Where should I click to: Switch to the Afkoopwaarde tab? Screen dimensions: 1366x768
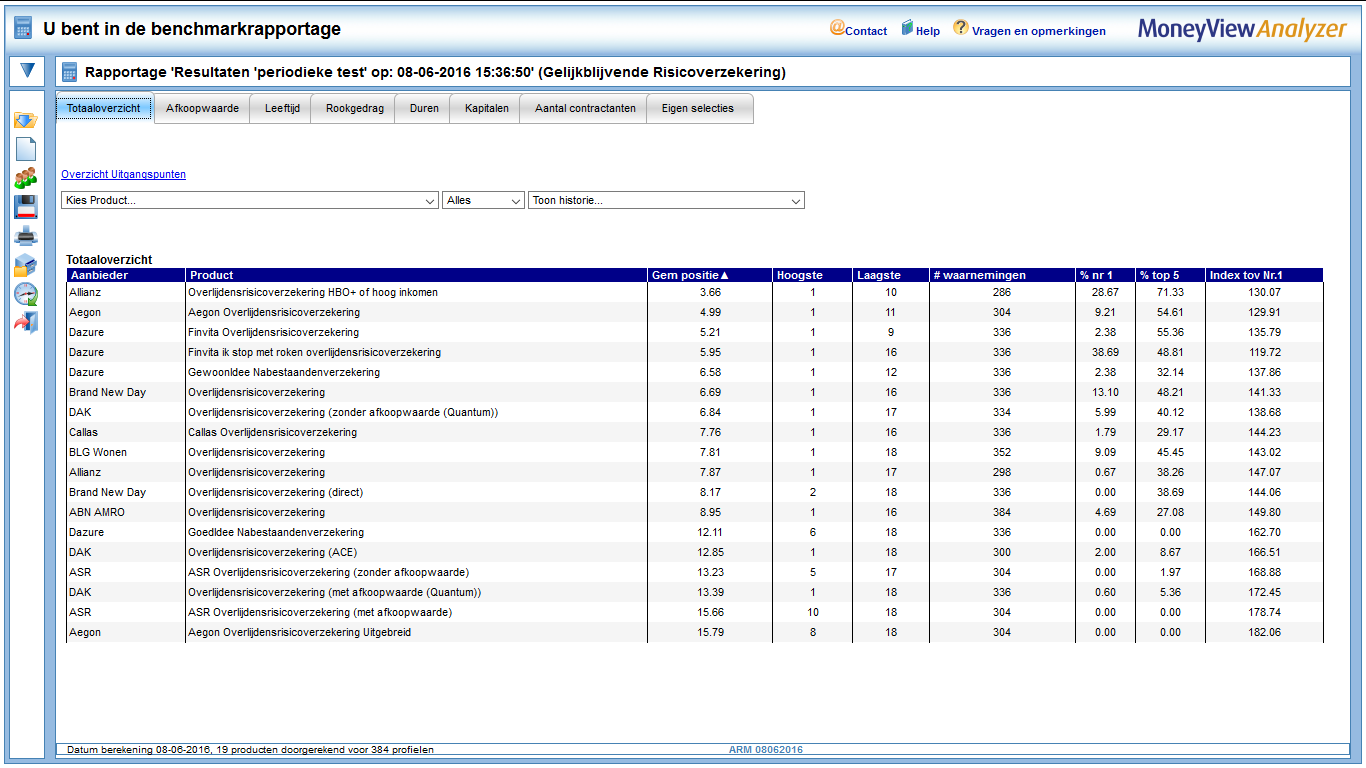202,108
